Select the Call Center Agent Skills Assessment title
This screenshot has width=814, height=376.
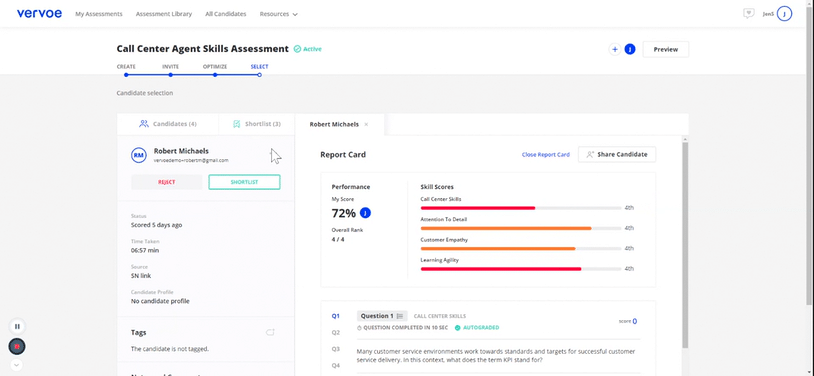coord(202,49)
